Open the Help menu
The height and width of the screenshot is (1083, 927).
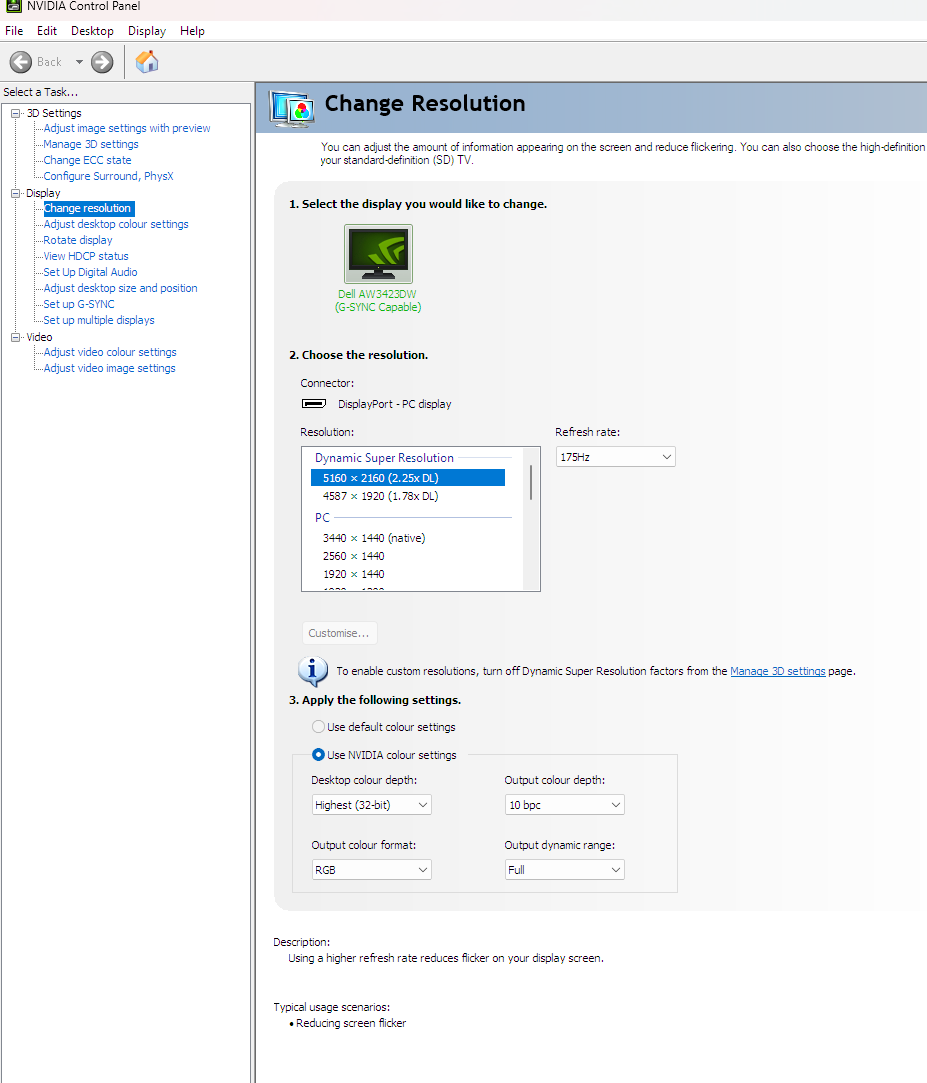click(192, 31)
